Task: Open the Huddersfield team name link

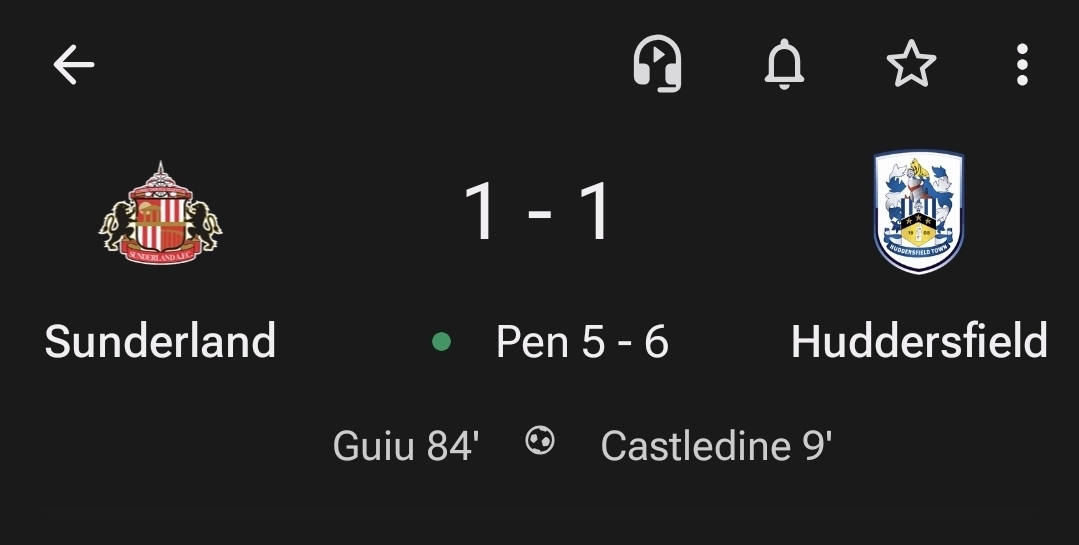Action: pyautogui.click(x=919, y=342)
